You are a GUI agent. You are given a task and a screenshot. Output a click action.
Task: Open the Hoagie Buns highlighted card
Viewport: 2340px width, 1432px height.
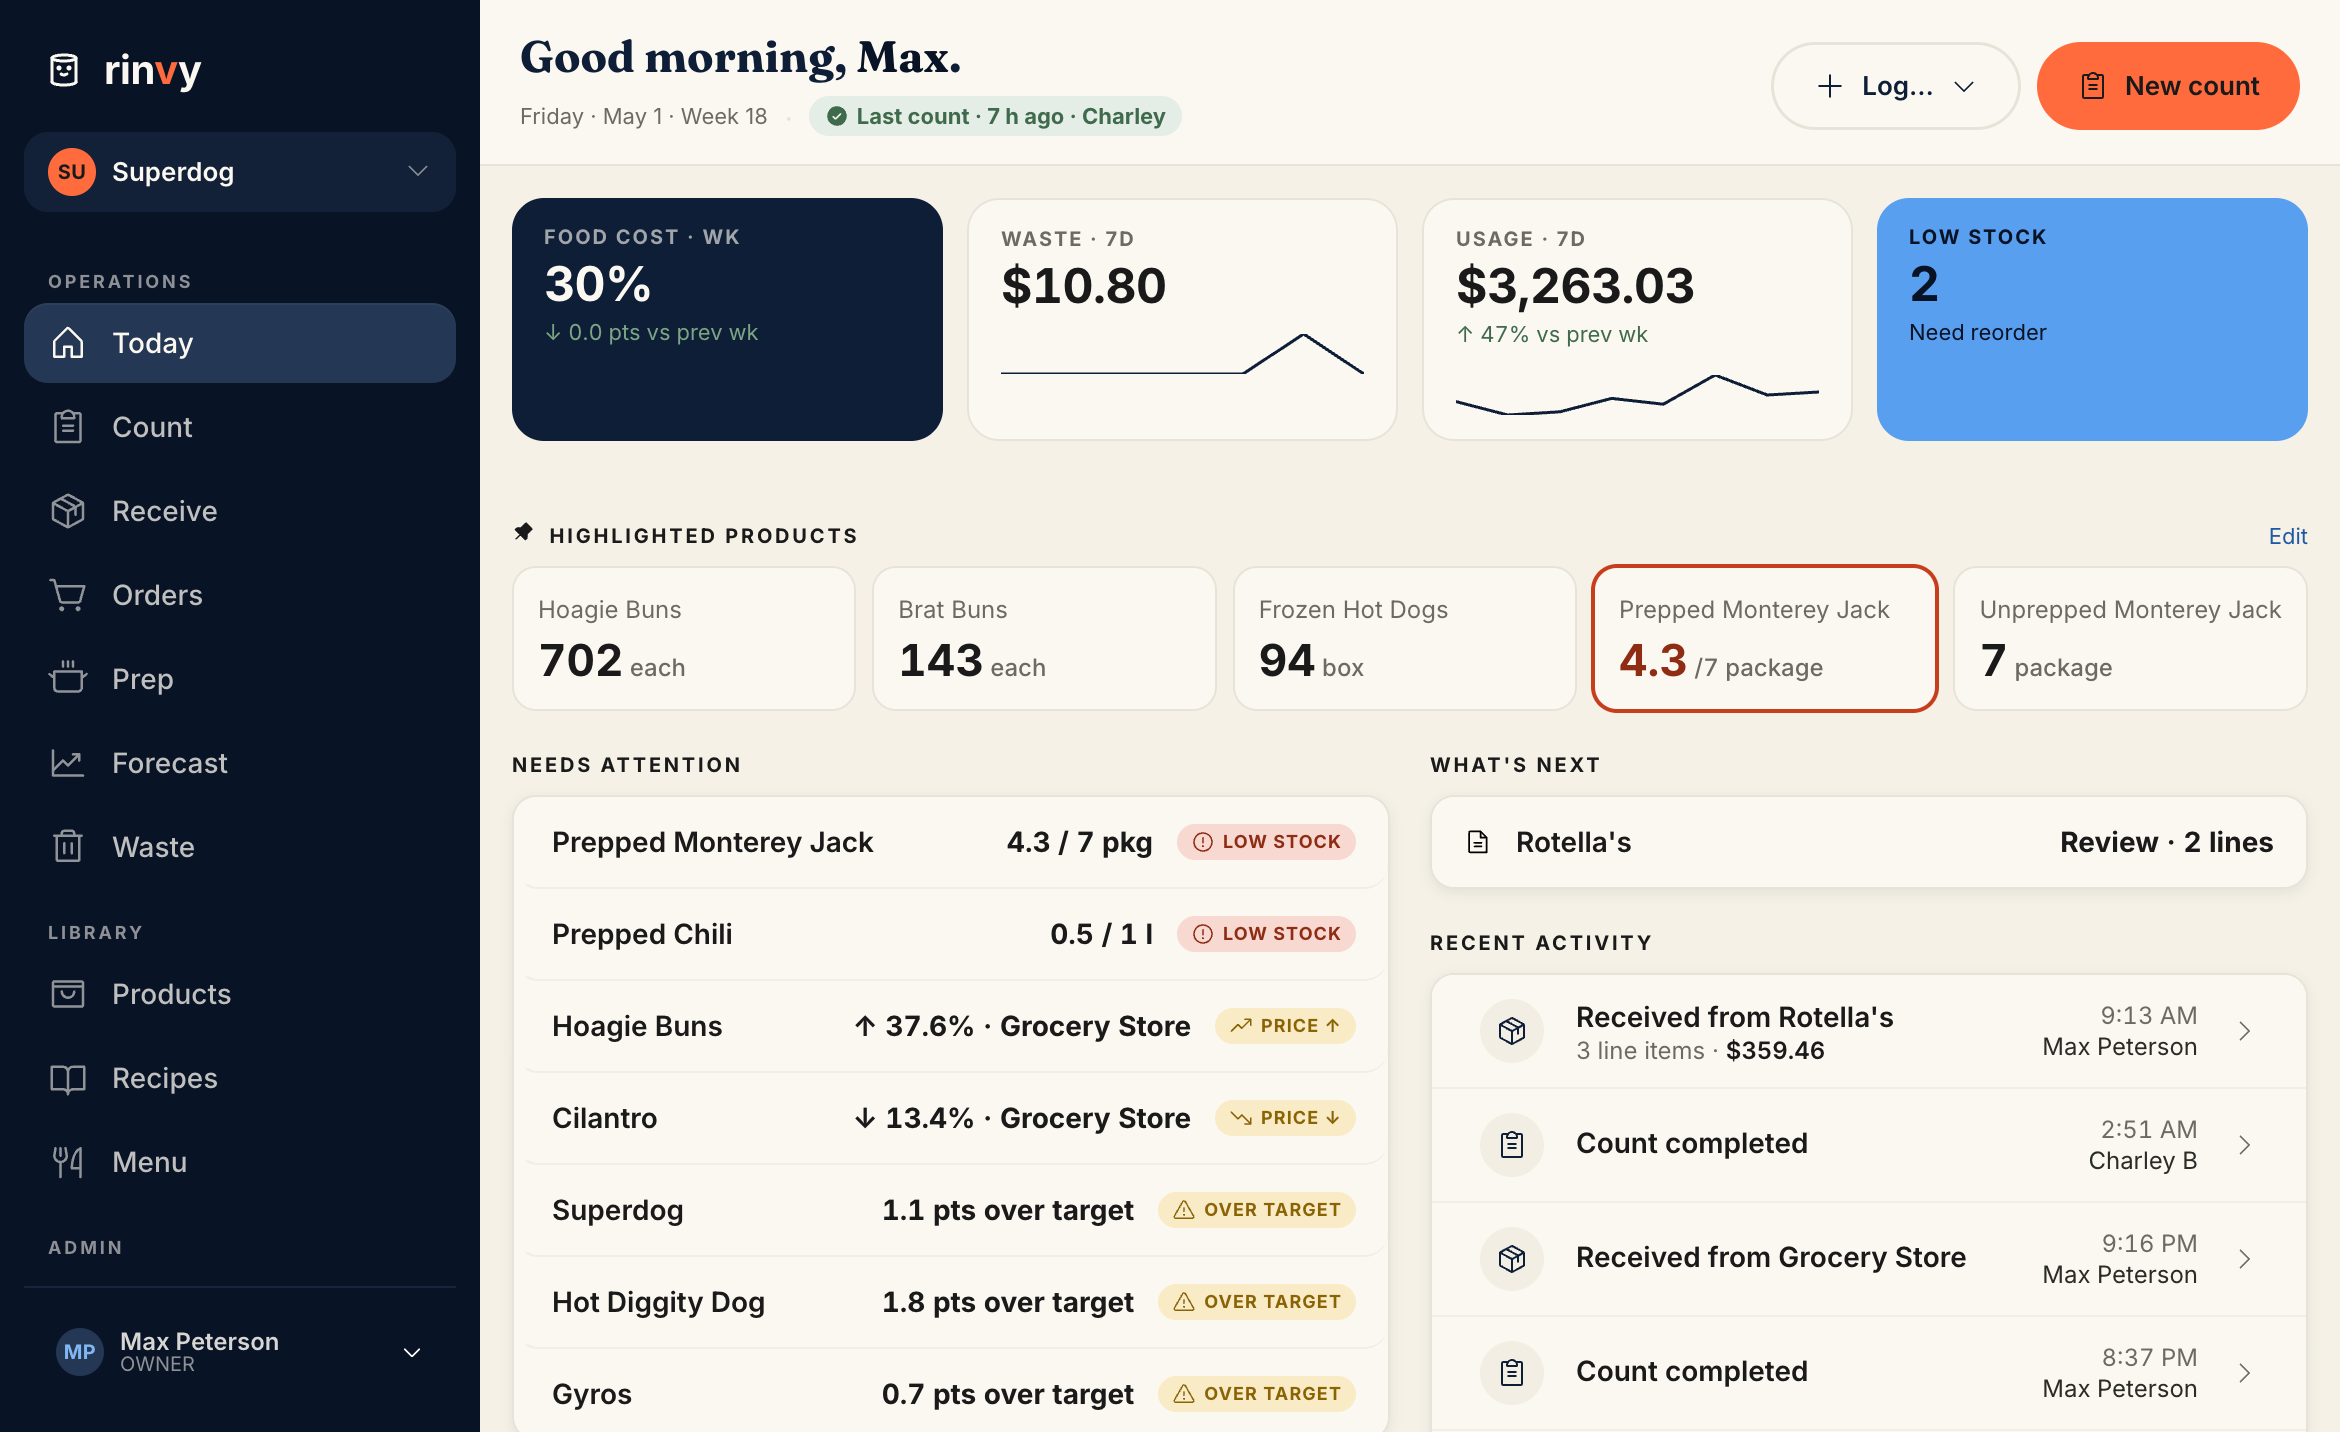pyautogui.click(x=684, y=638)
